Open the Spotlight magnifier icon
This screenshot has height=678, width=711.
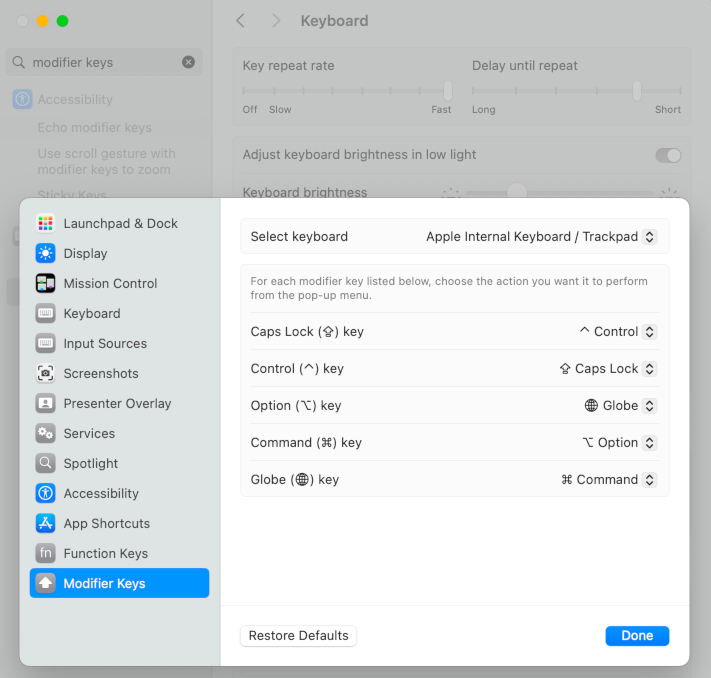point(45,463)
